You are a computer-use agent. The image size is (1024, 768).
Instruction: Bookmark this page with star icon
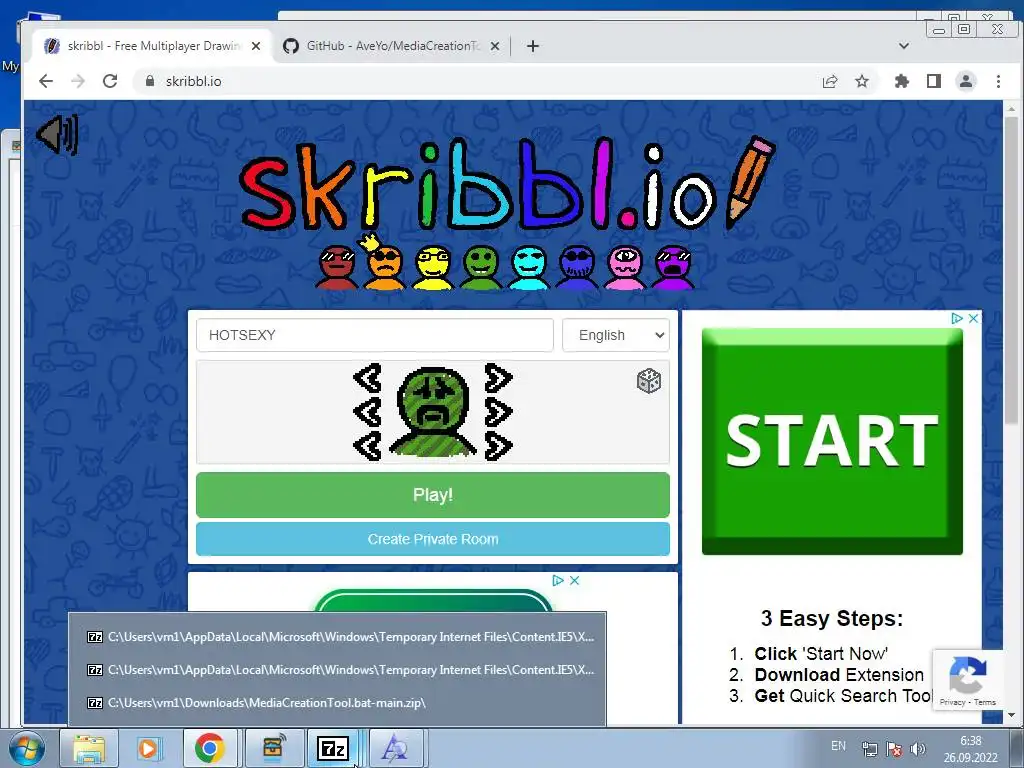(862, 81)
